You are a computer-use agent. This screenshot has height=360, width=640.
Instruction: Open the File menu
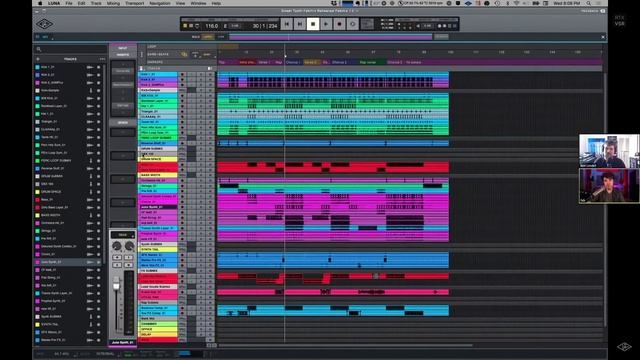coord(69,3)
